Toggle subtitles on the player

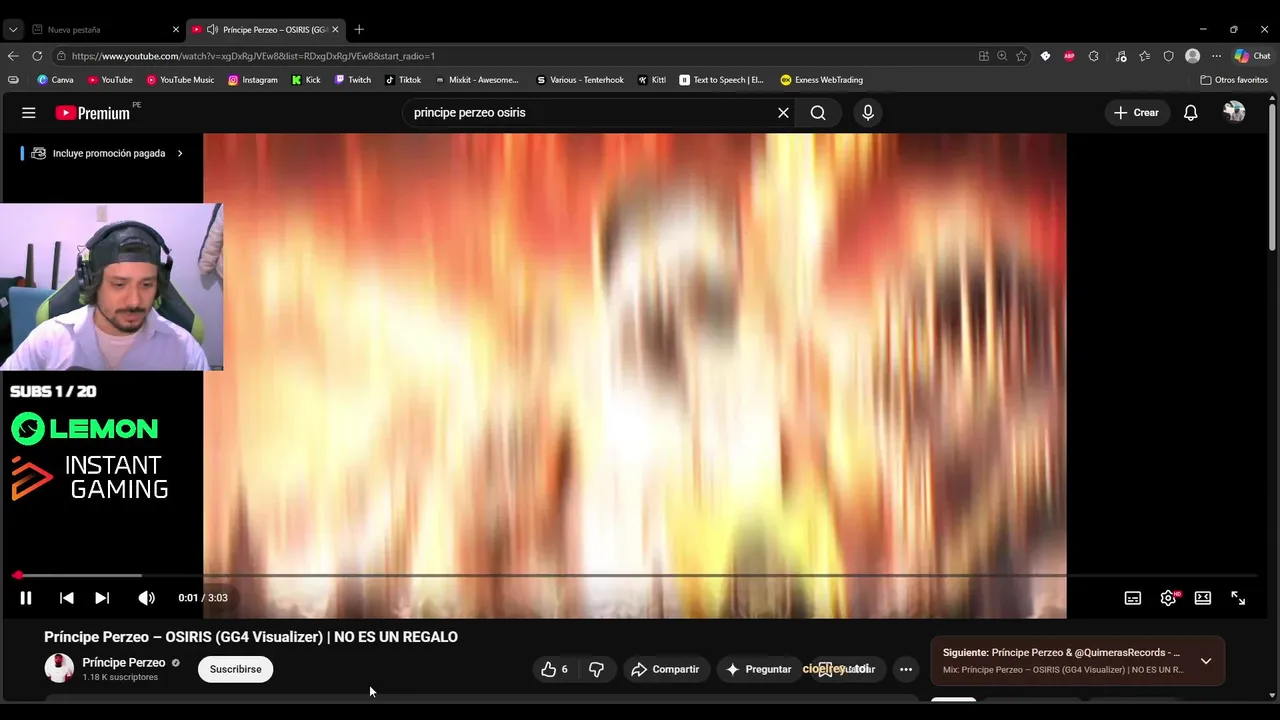pyautogui.click(x=1133, y=598)
